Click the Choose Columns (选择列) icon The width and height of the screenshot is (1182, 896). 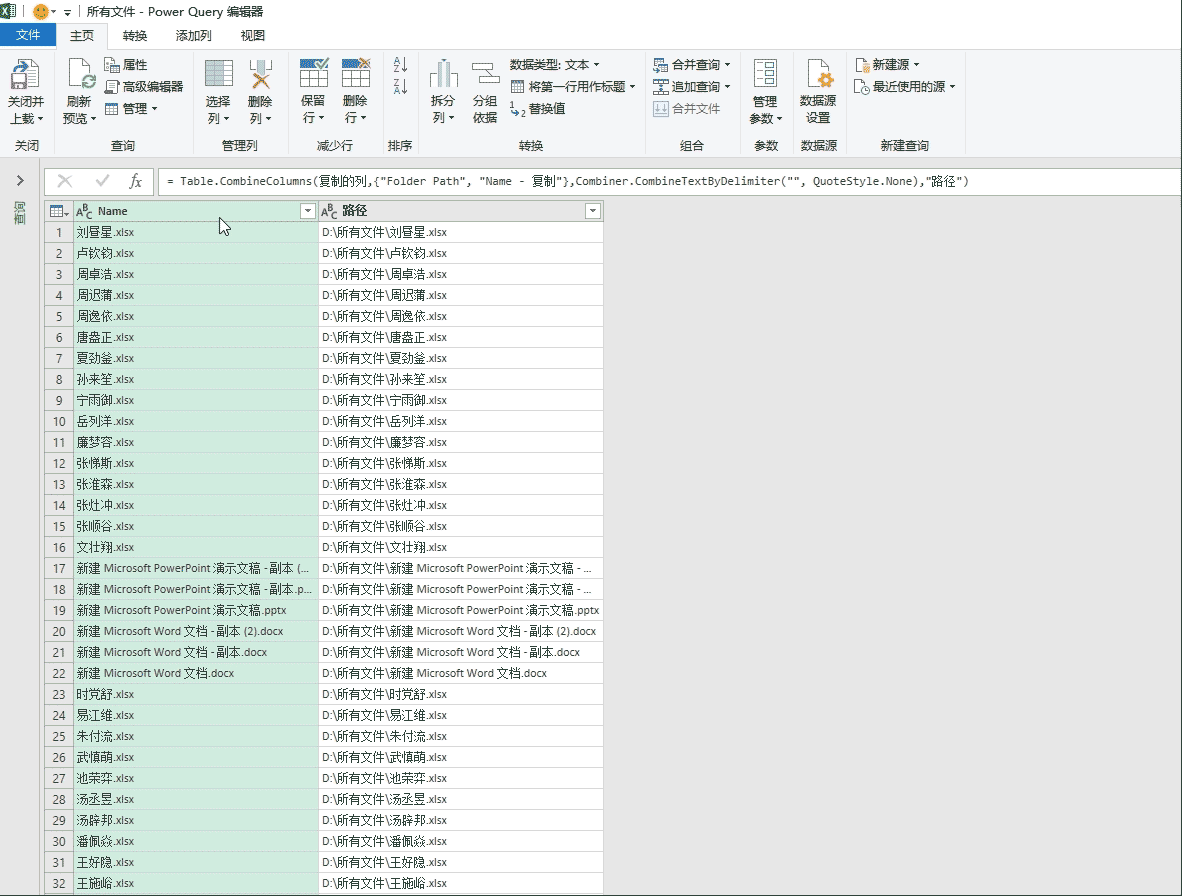pyautogui.click(x=219, y=75)
